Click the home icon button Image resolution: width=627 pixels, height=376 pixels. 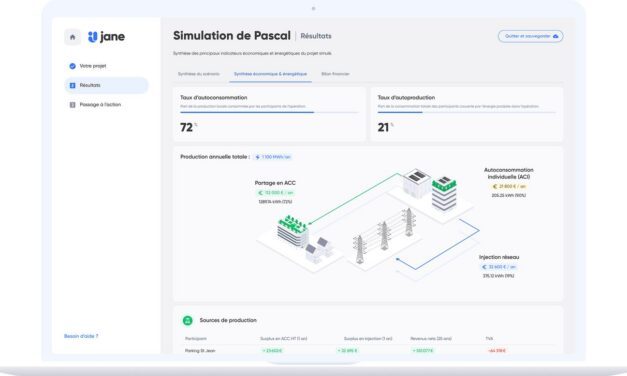point(72,37)
